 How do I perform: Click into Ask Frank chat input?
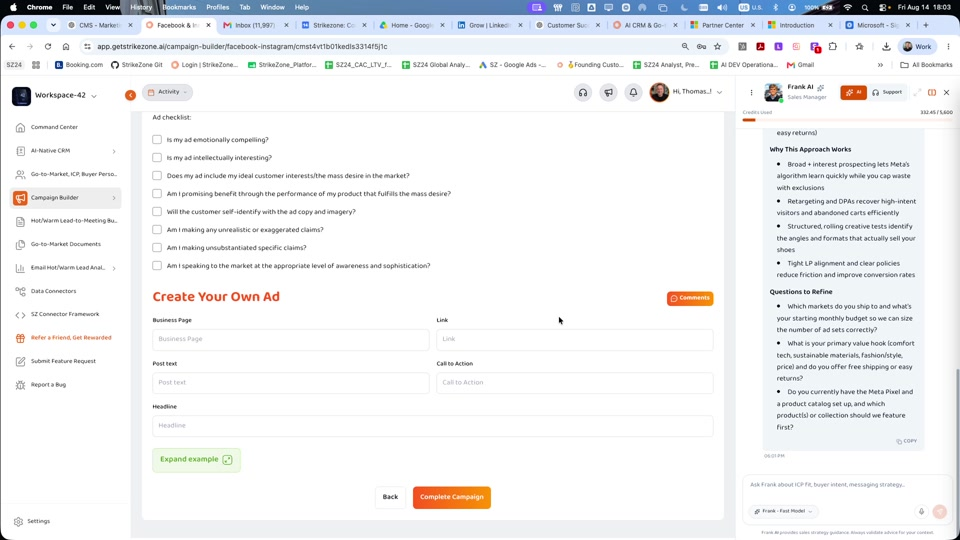847,485
